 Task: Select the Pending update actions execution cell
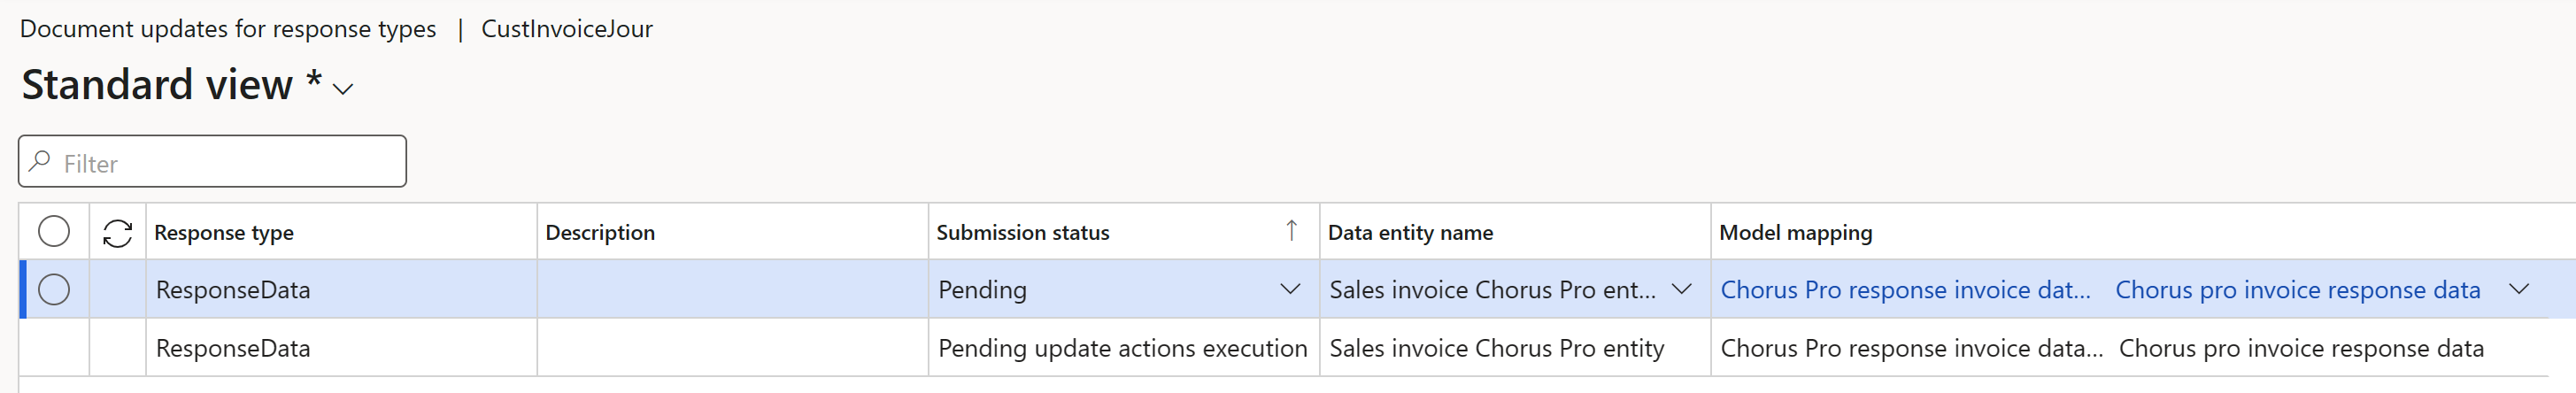pyautogui.click(x=1122, y=348)
